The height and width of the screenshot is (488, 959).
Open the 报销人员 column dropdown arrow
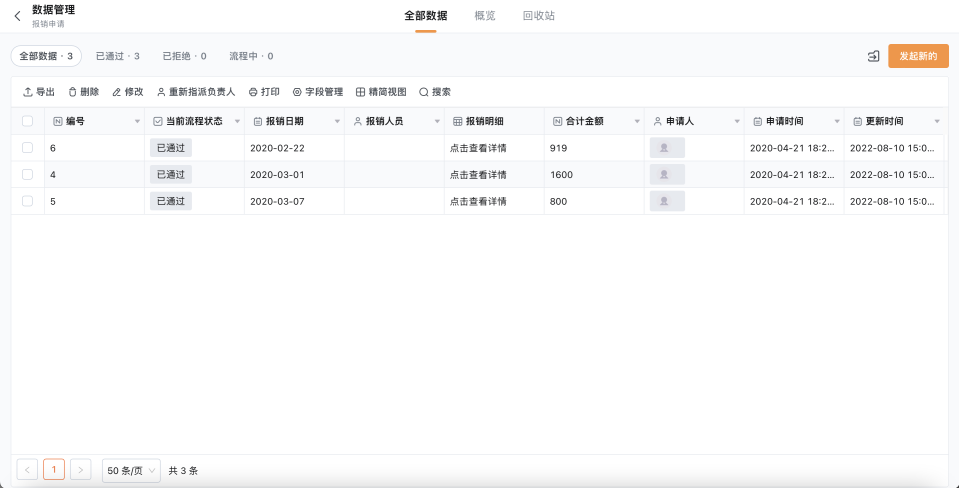point(437,122)
